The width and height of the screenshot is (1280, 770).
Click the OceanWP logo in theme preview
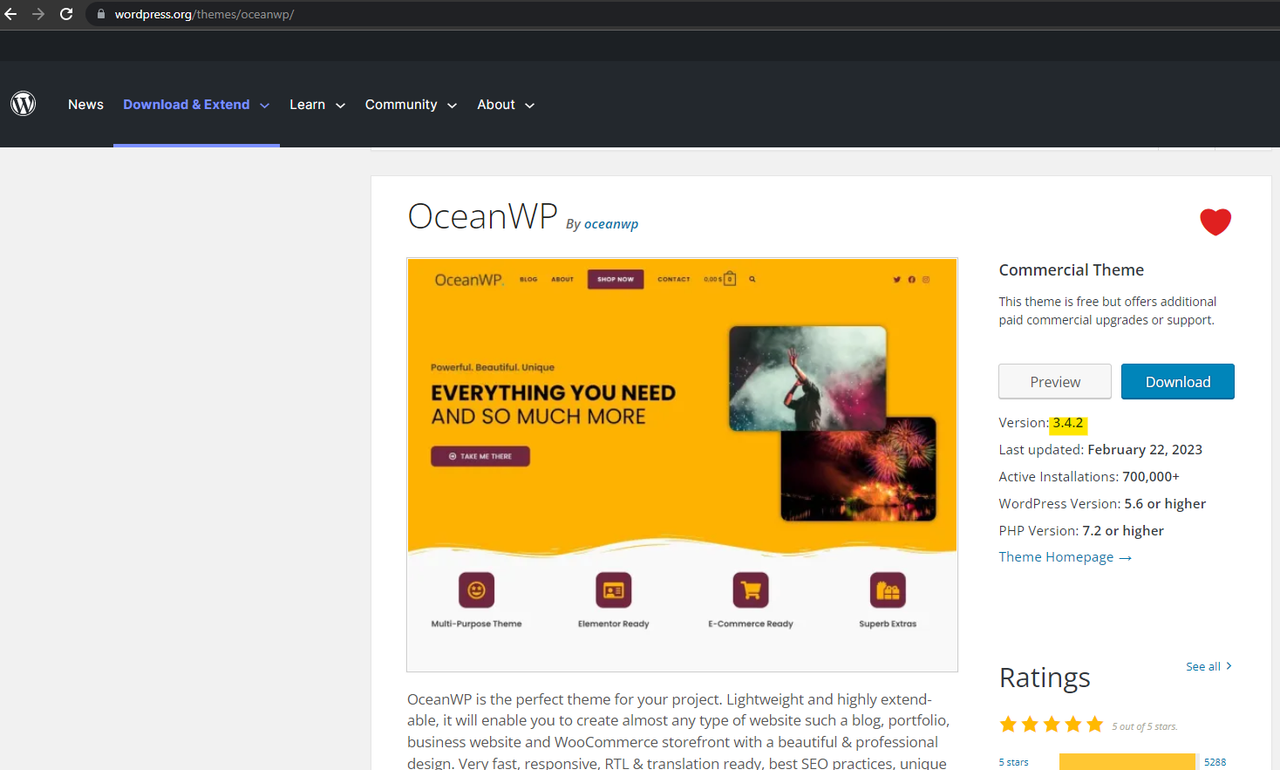(x=469, y=280)
